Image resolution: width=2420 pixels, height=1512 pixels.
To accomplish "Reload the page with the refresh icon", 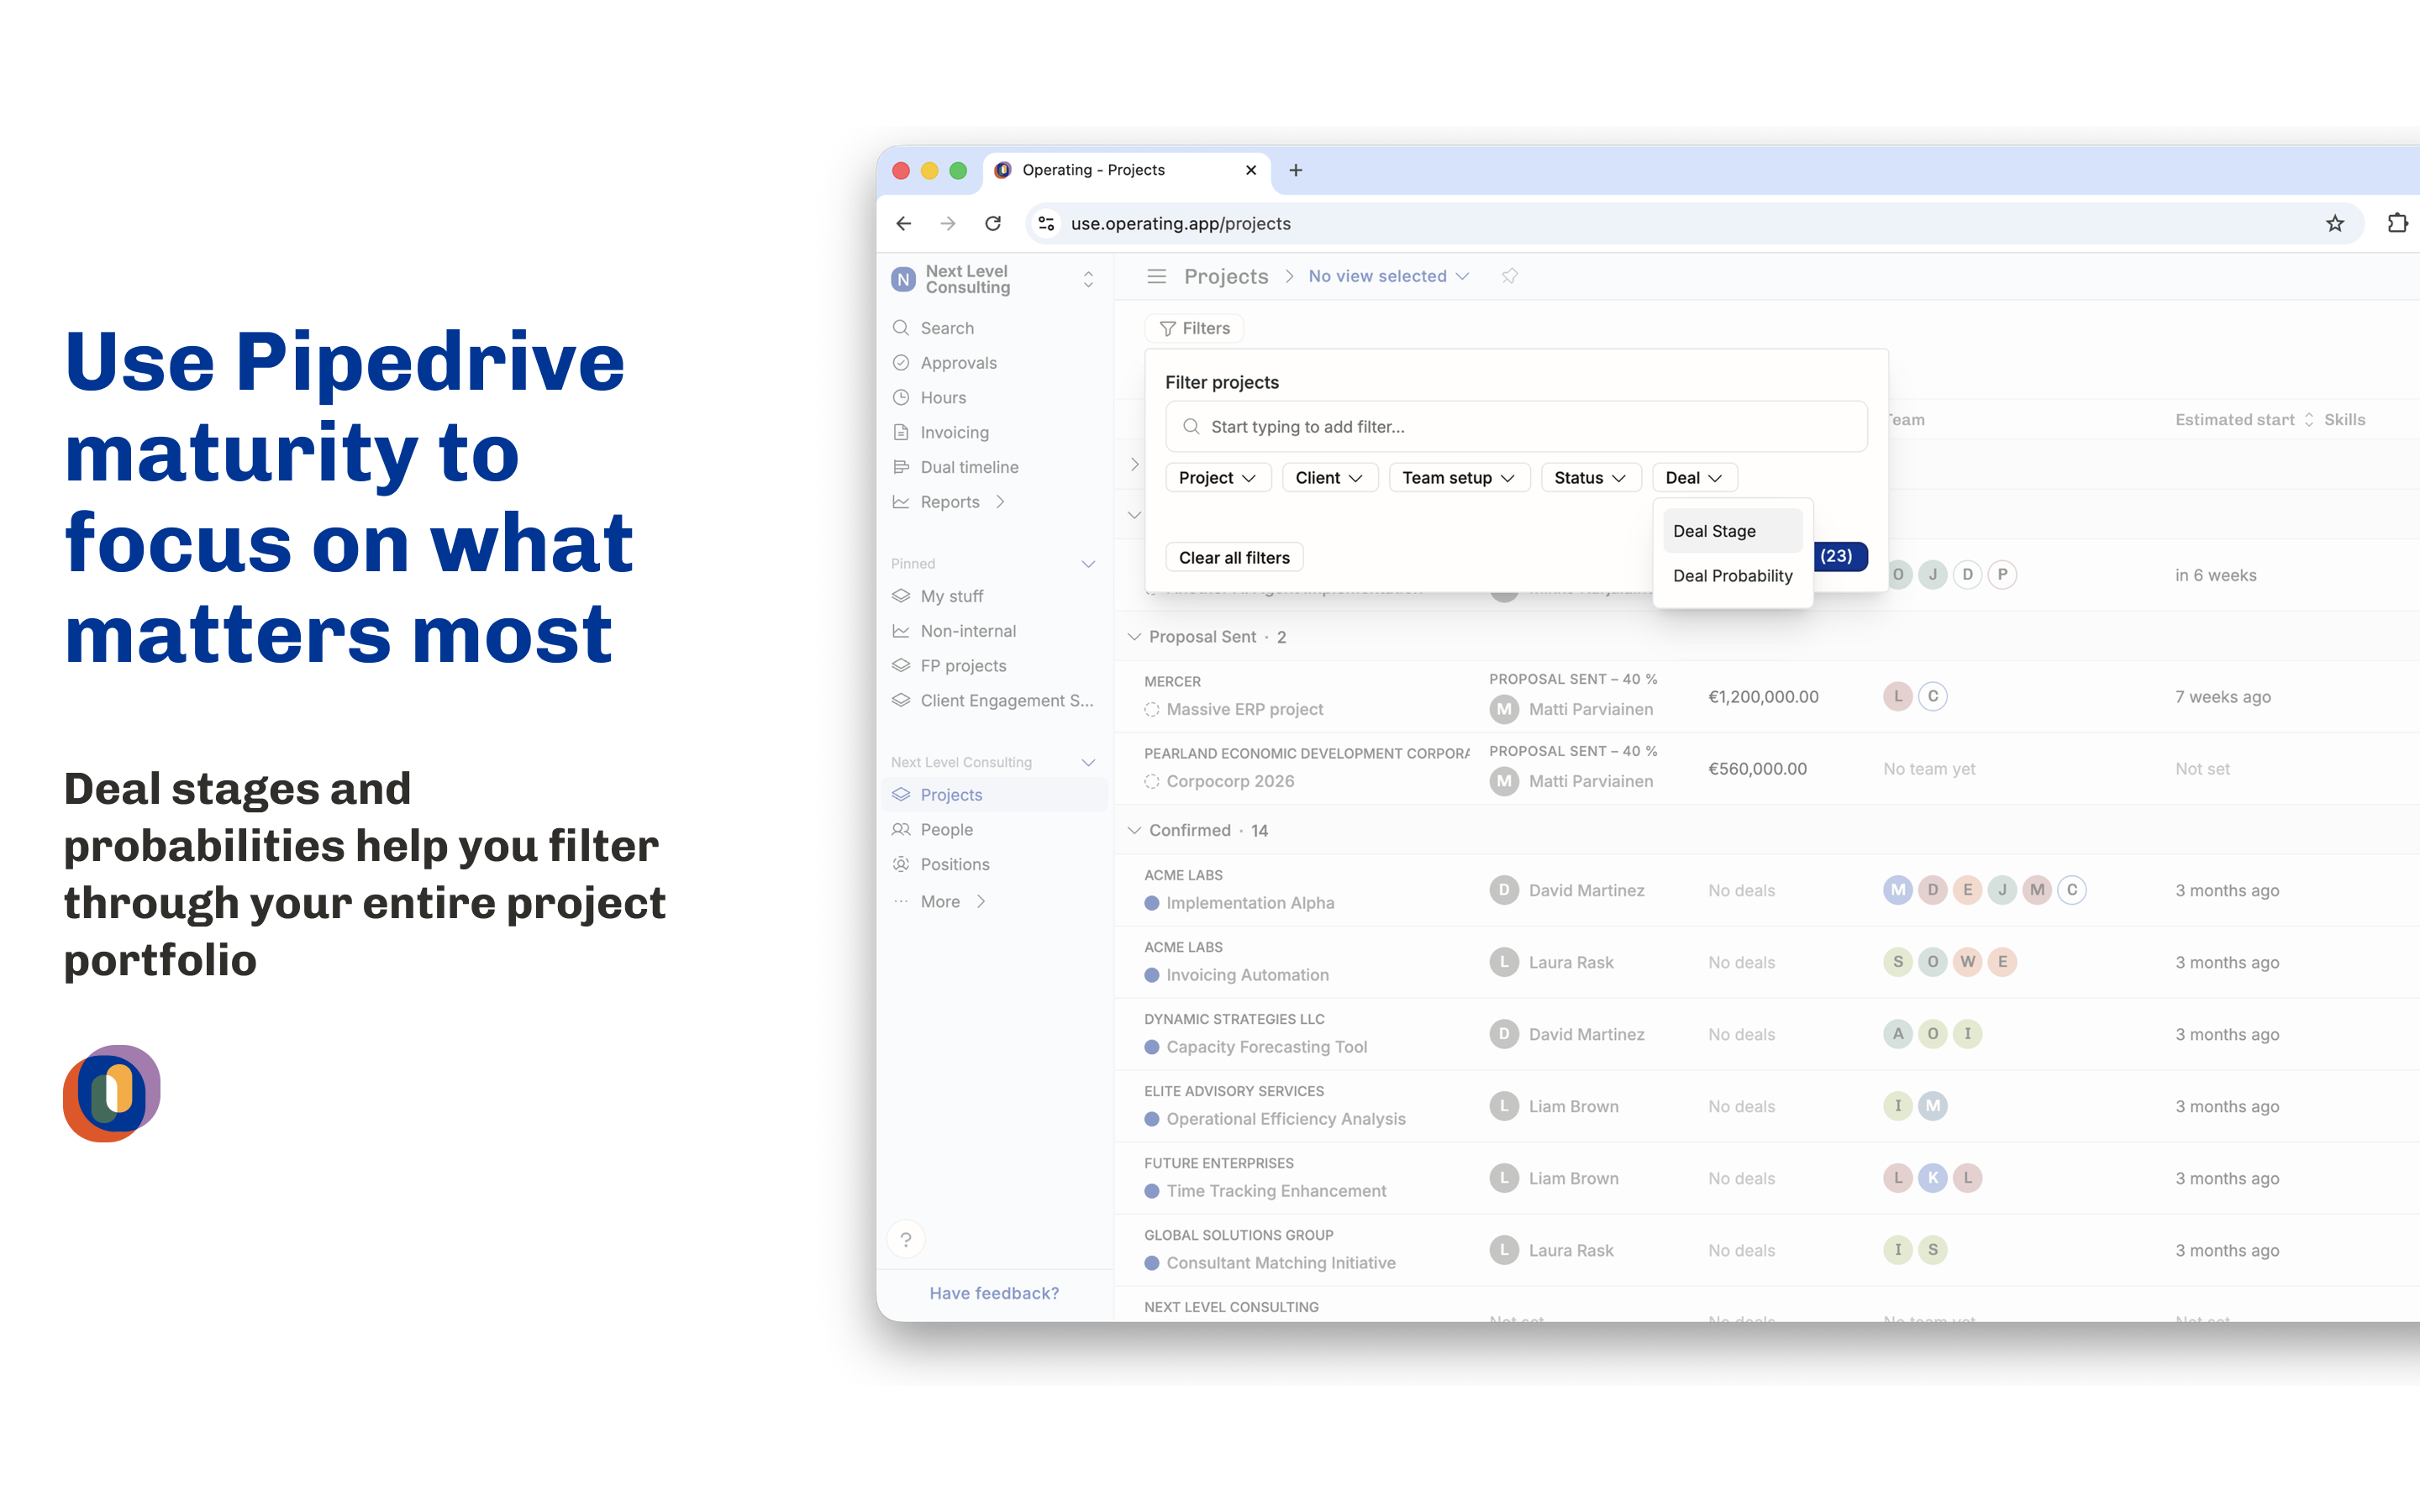I will tap(993, 223).
